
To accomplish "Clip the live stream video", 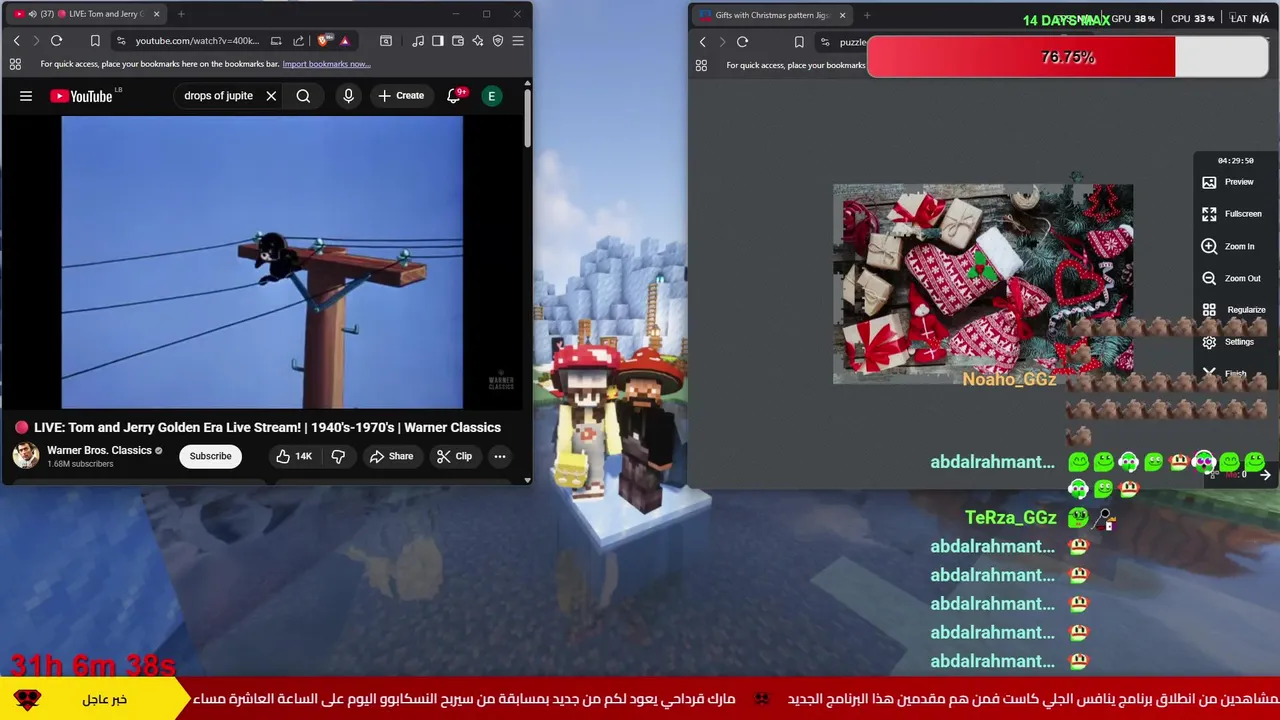I will pyautogui.click(x=454, y=456).
